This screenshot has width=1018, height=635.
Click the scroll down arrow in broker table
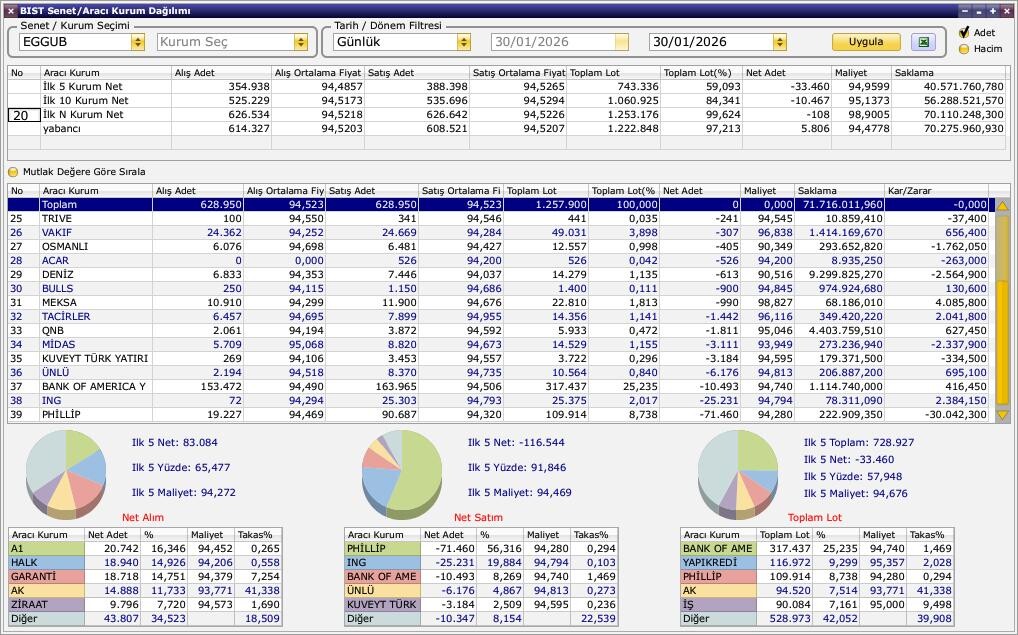click(1002, 415)
